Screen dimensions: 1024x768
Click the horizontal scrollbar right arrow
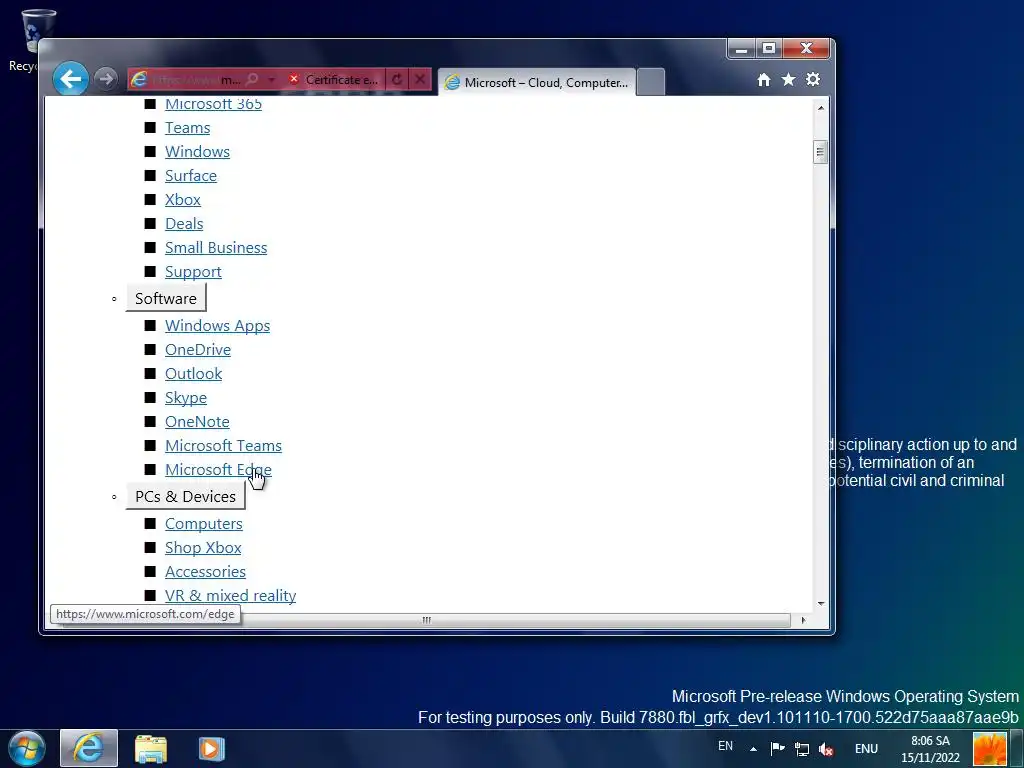[803, 620]
